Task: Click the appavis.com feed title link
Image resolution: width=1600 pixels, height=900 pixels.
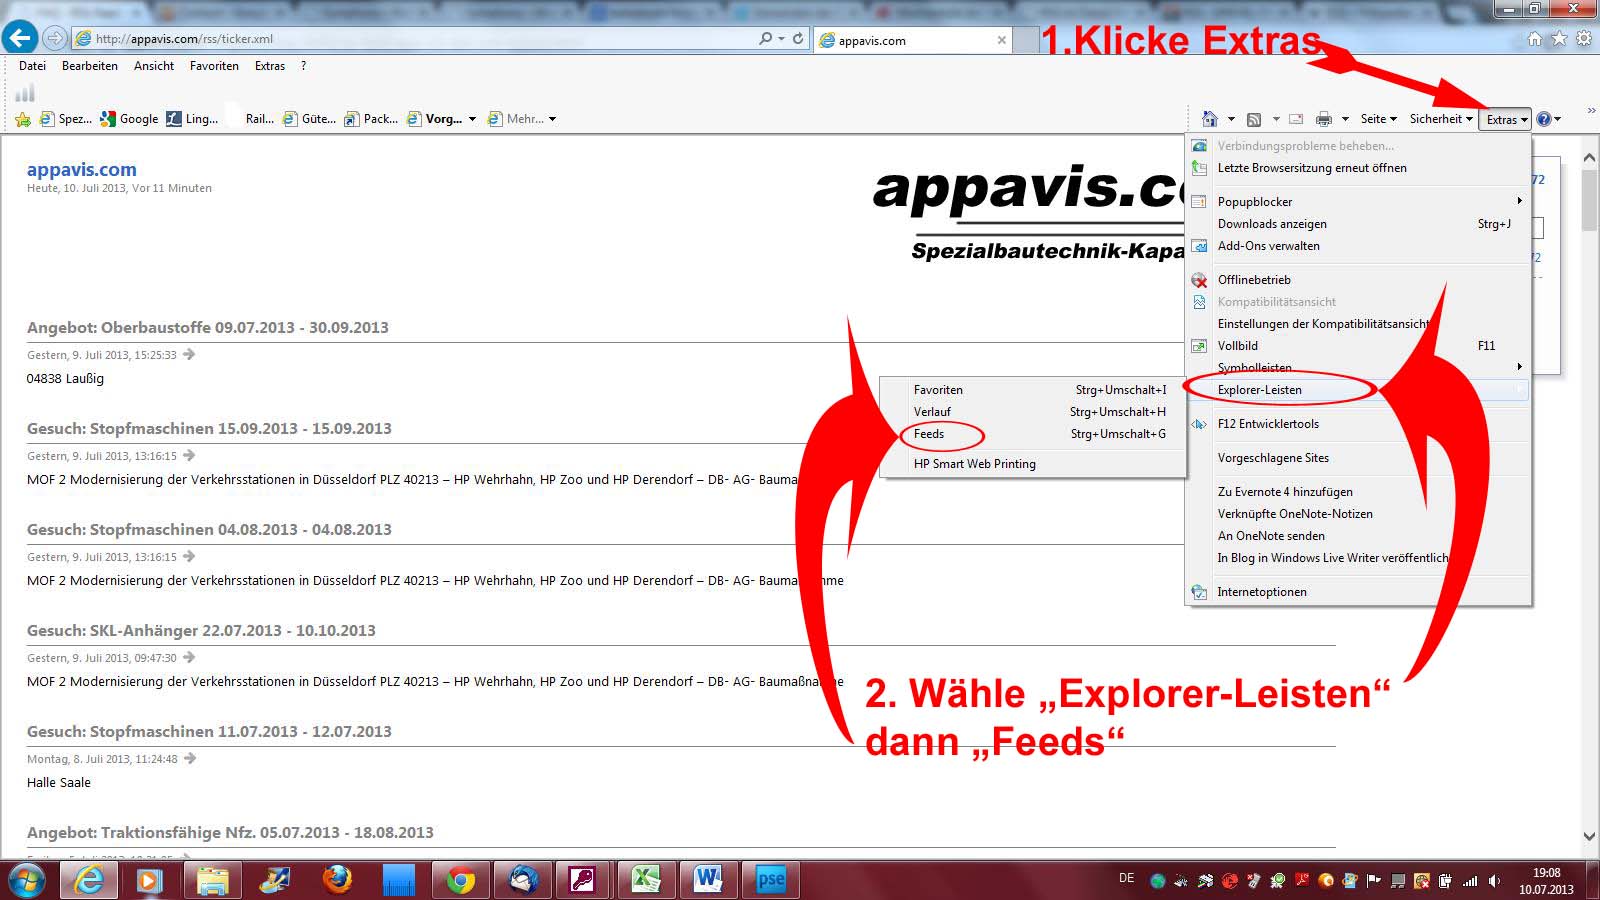Action: tap(82, 170)
